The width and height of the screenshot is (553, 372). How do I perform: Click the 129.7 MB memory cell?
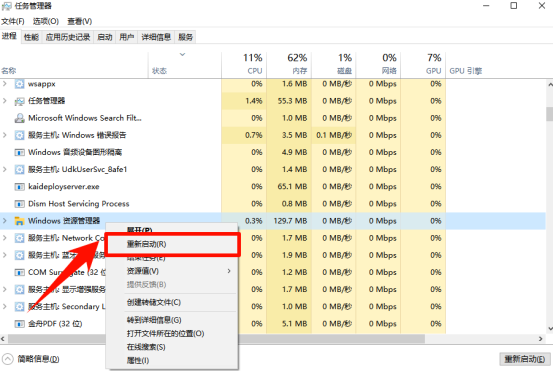pyautogui.click(x=290, y=221)
